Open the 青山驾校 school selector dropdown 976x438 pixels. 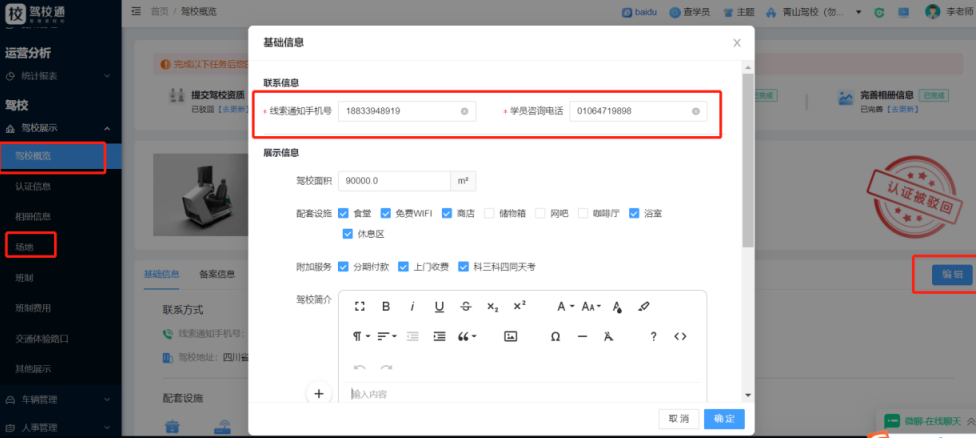click(x=814, y=12)
